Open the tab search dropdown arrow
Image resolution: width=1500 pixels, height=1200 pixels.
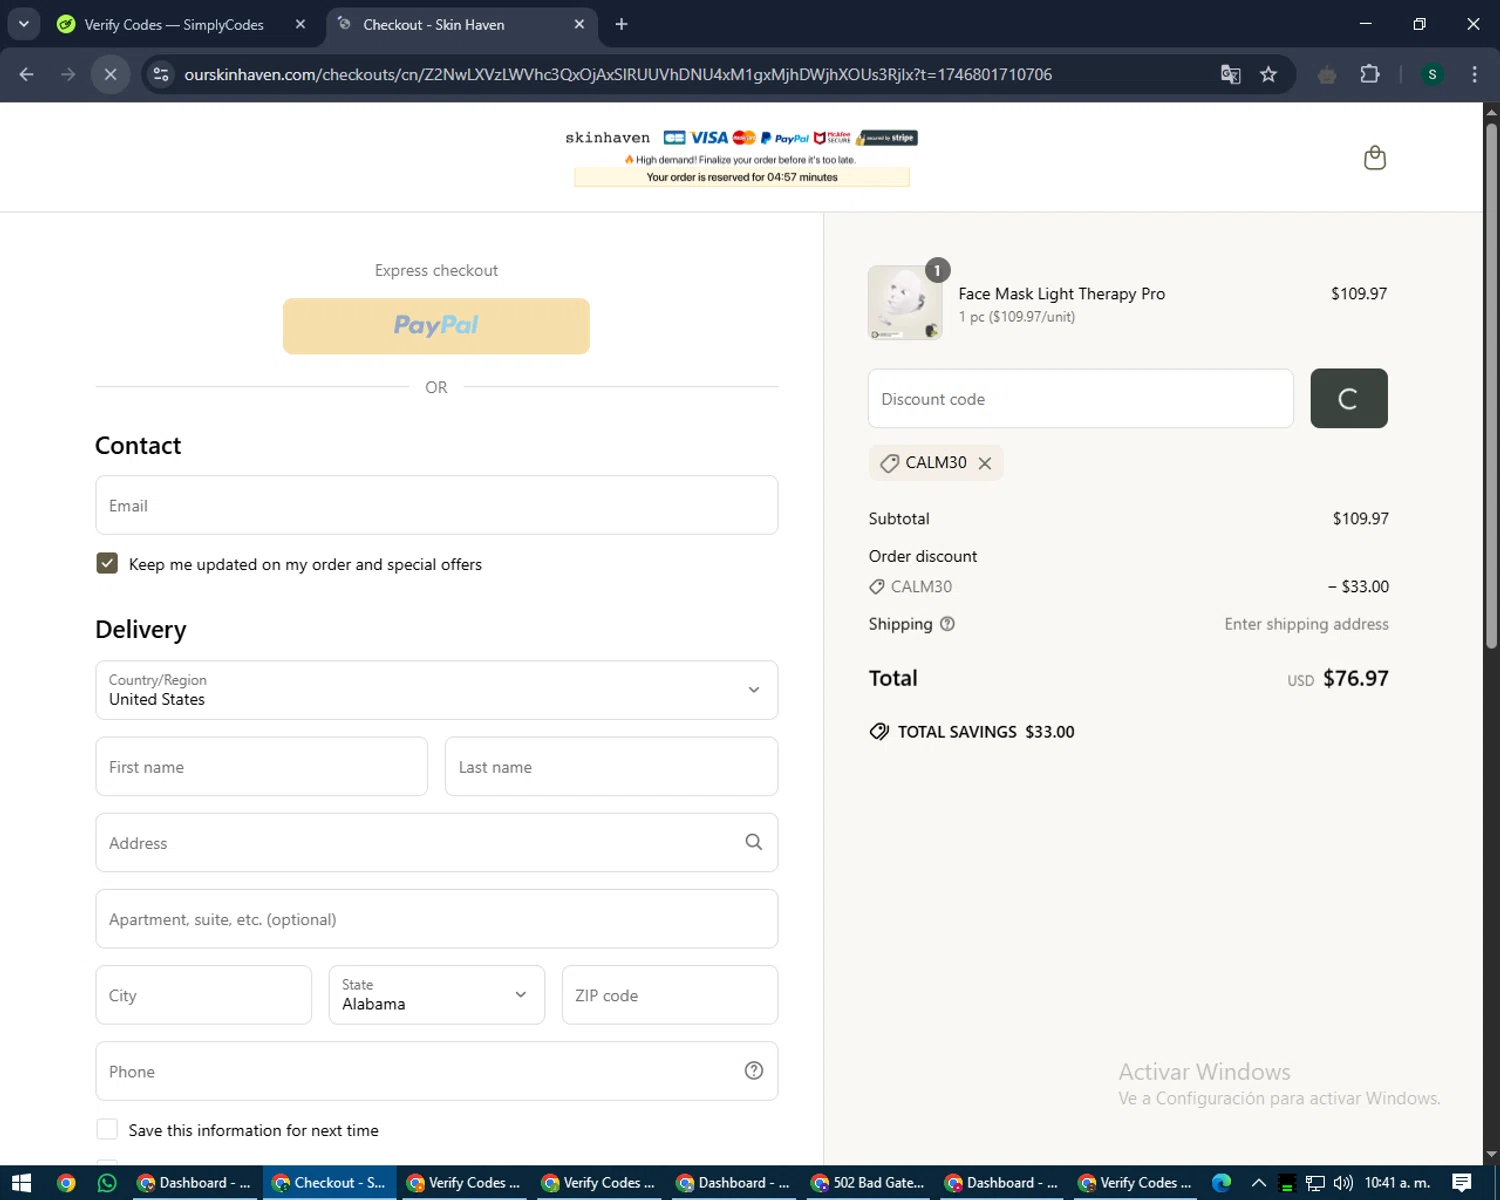(23, 24)
